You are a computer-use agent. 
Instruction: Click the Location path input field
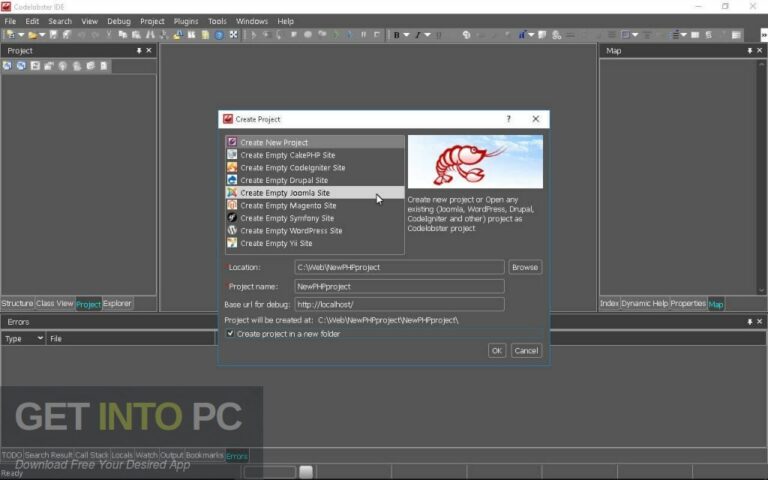pos(399,267)
